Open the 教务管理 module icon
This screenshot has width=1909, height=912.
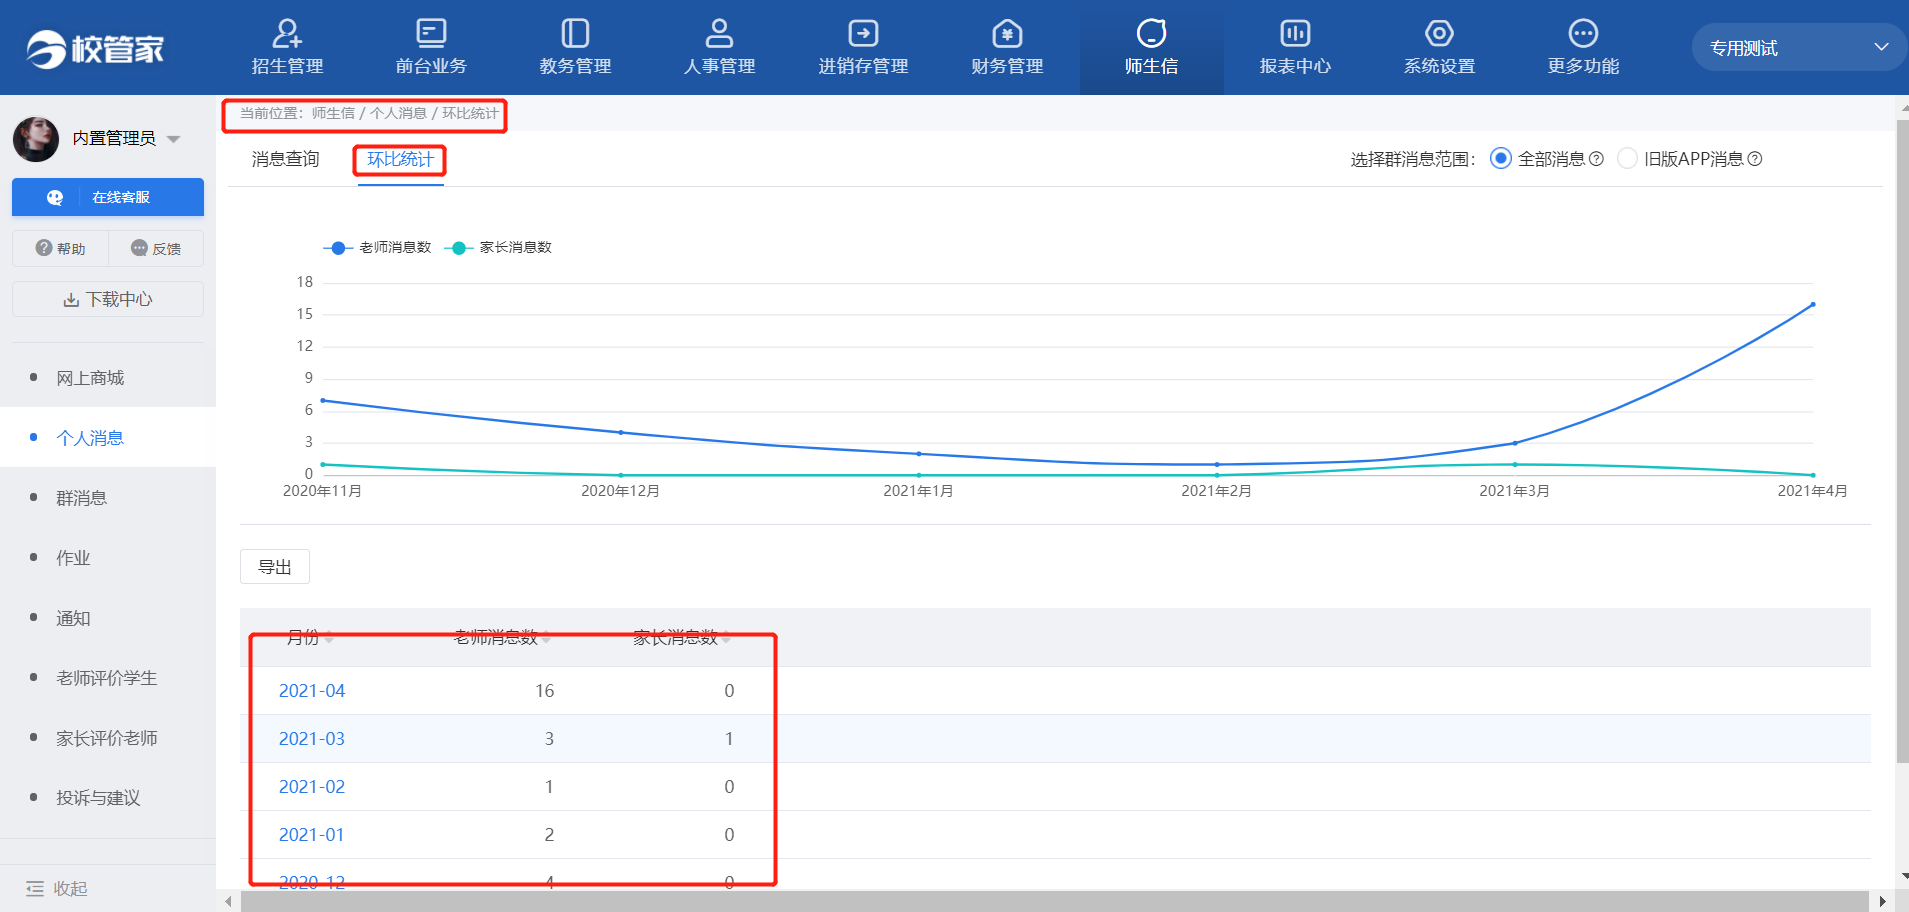point(575,33)
